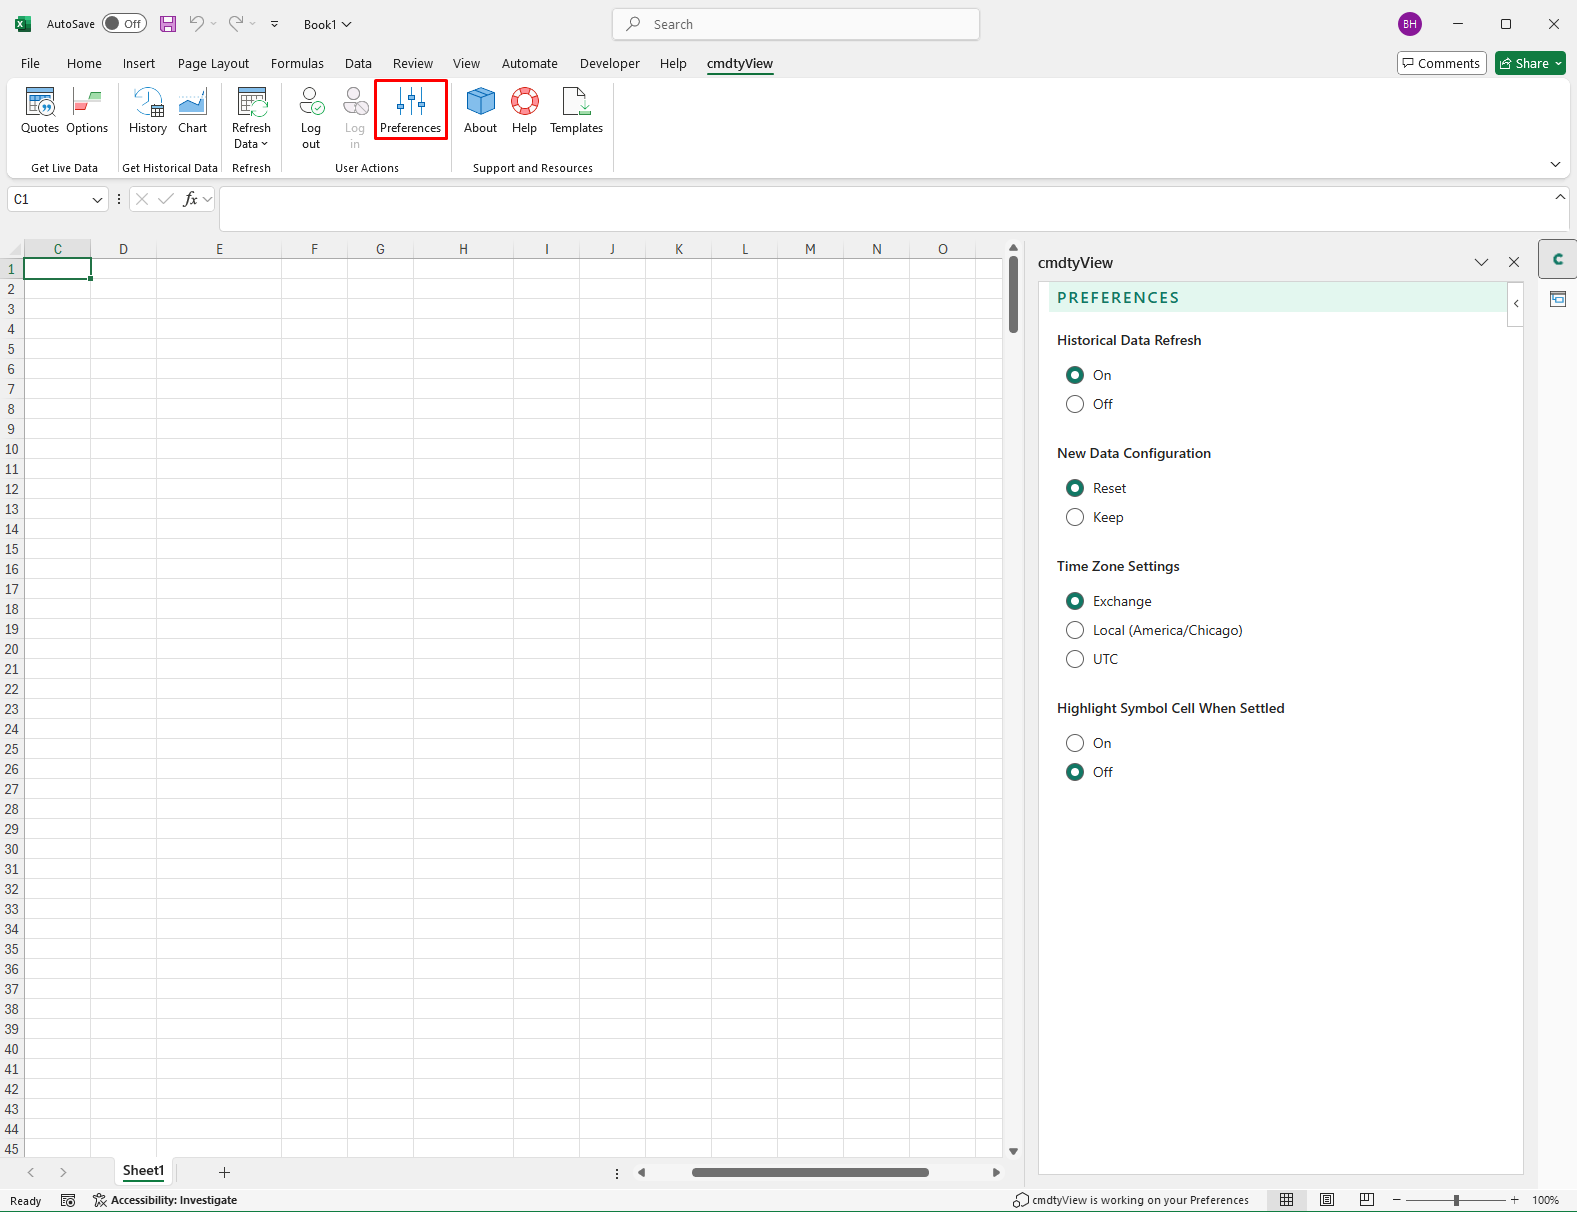Viewport: 1577px width, 1212px height.
Task: Save the workbook with the Save icon
Action: click(x=168, y=24)
